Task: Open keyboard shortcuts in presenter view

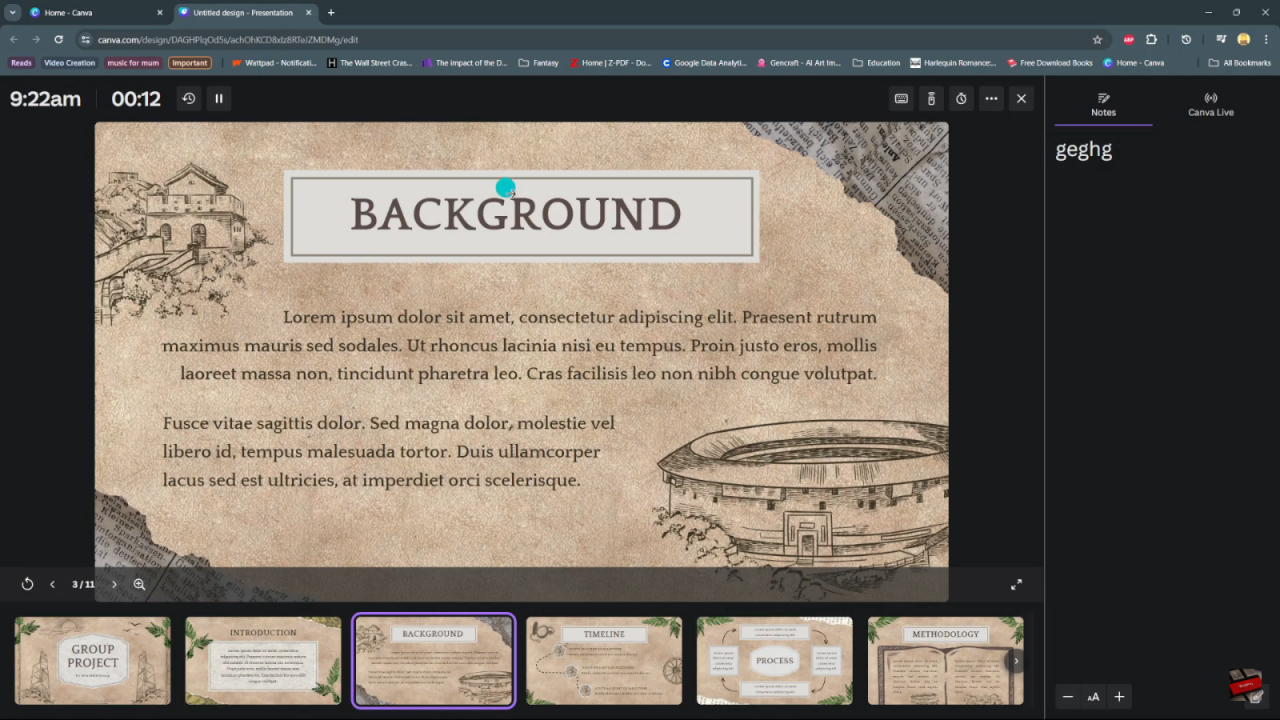Action: click(901, 98)
